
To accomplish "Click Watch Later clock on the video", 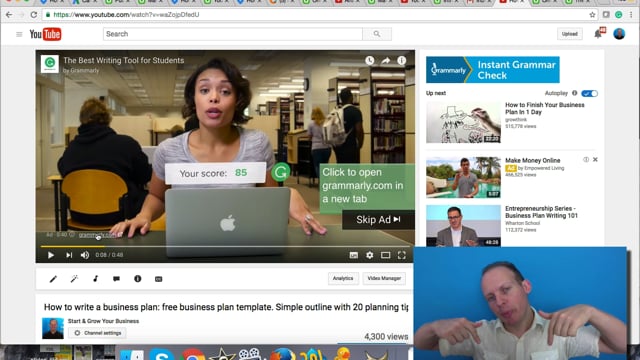I will click(x=370, y=60).
